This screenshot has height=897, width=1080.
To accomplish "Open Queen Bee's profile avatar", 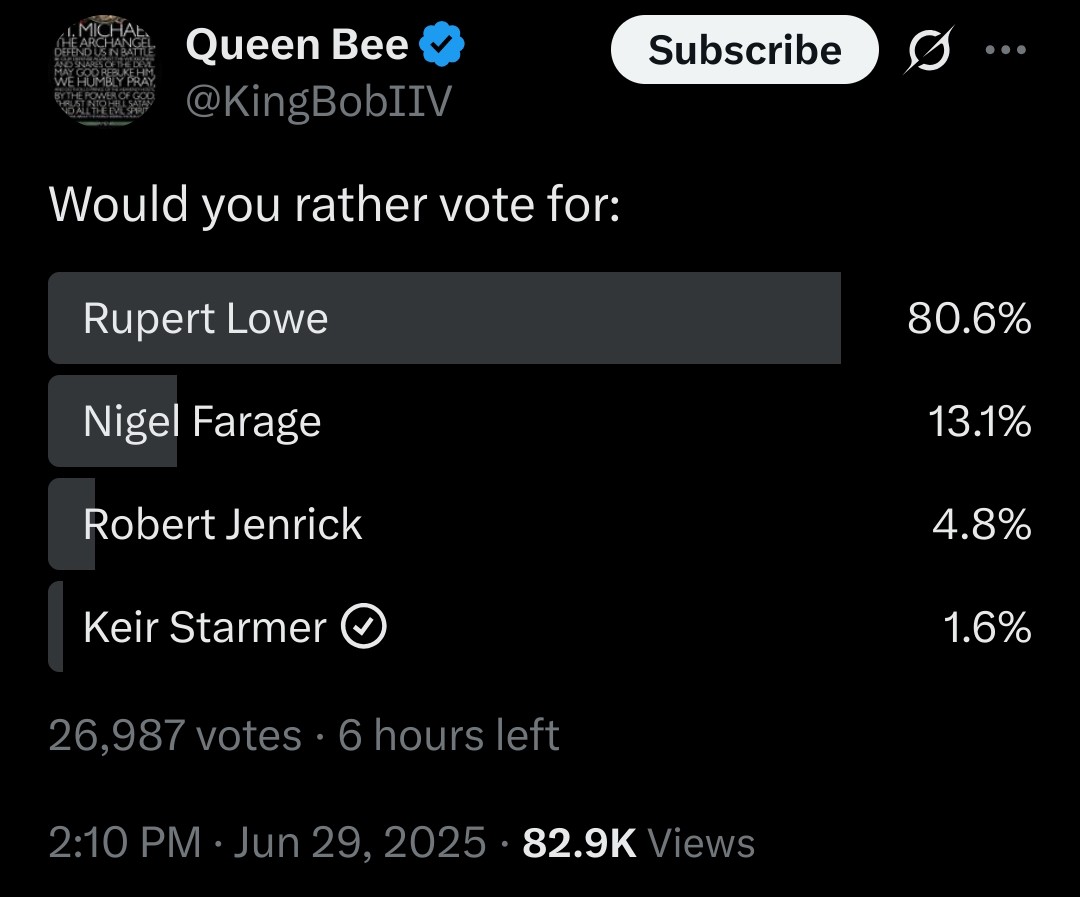I will pos(105,71).
